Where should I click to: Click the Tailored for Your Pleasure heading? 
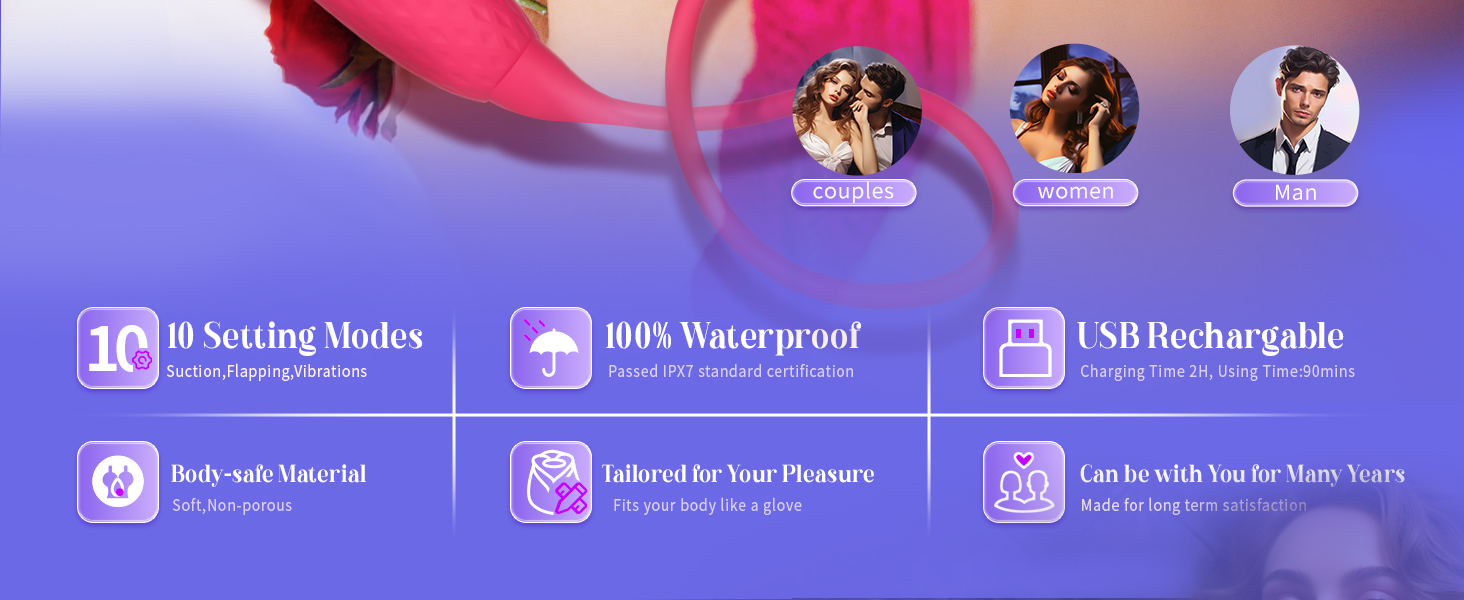pos(738,474)
